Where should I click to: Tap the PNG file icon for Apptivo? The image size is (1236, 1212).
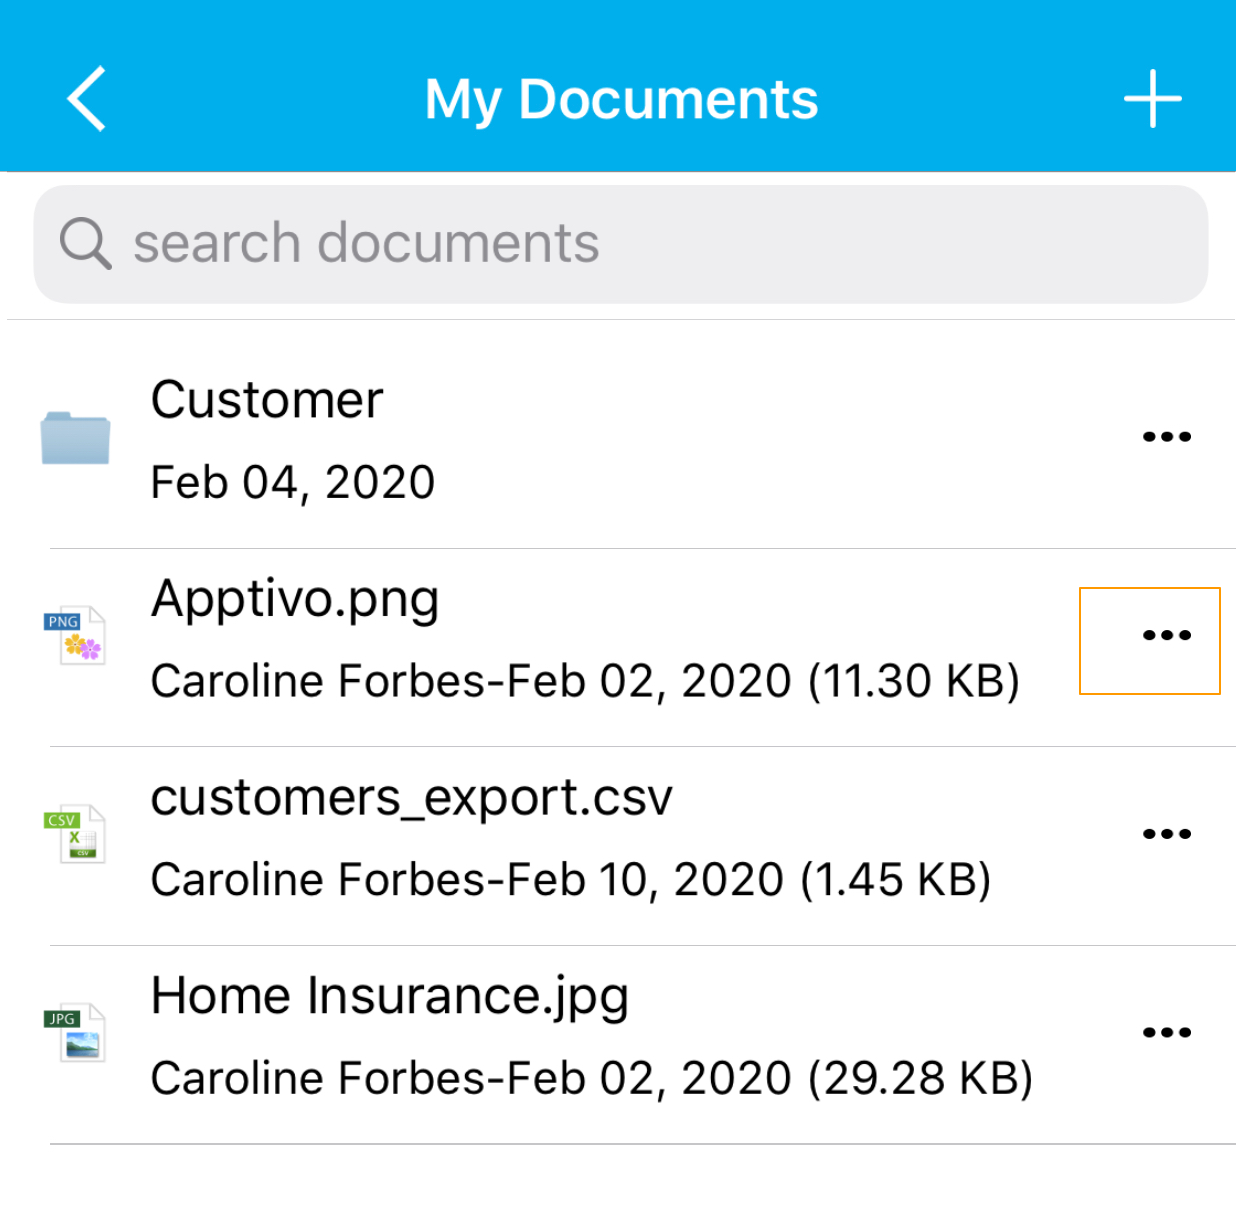tap(75, 636)
